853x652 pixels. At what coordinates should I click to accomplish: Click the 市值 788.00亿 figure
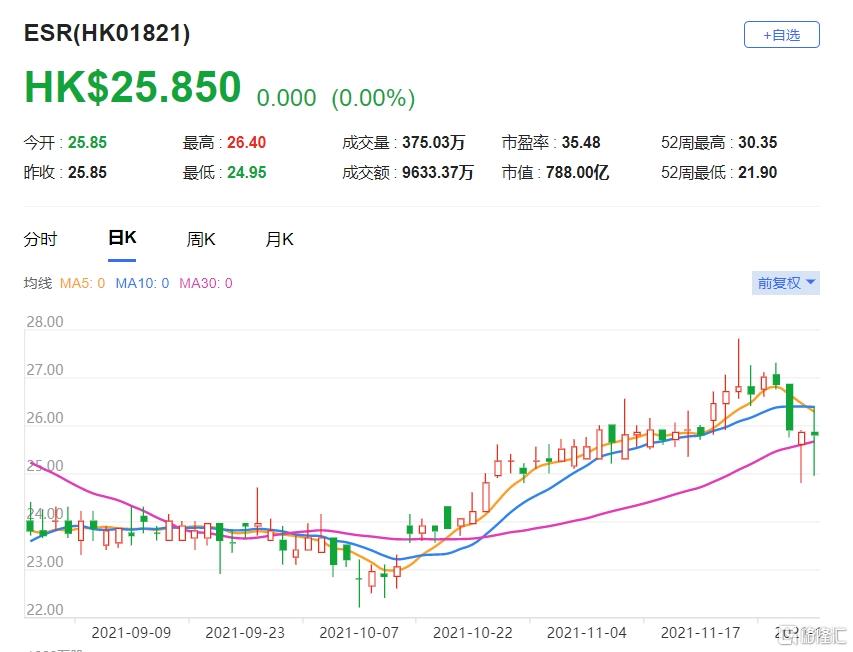click(x=575, y=172)
